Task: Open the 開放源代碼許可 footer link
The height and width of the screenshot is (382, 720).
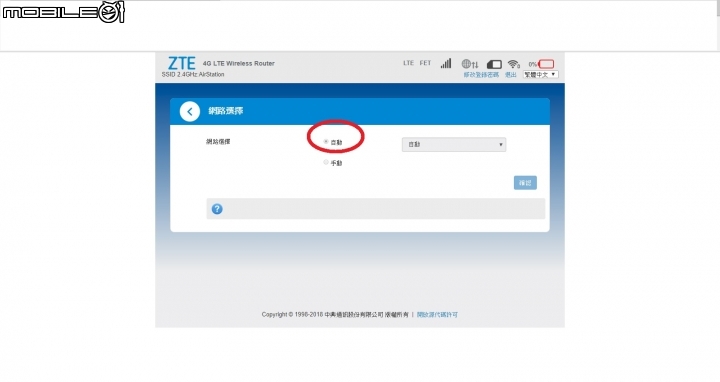Action: [437, 315]
